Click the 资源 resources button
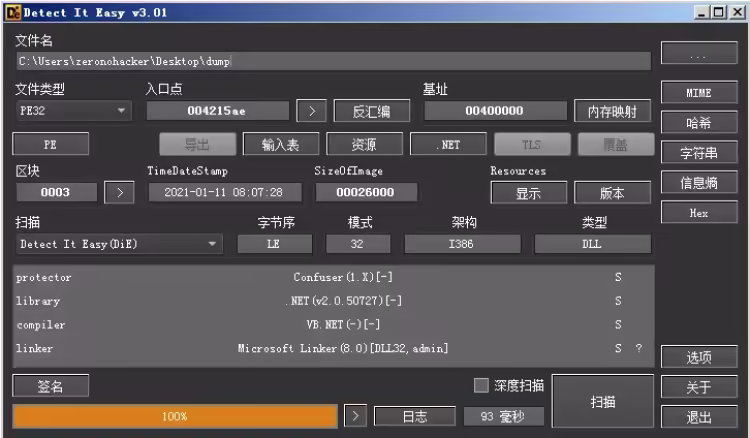 point(364,144)
